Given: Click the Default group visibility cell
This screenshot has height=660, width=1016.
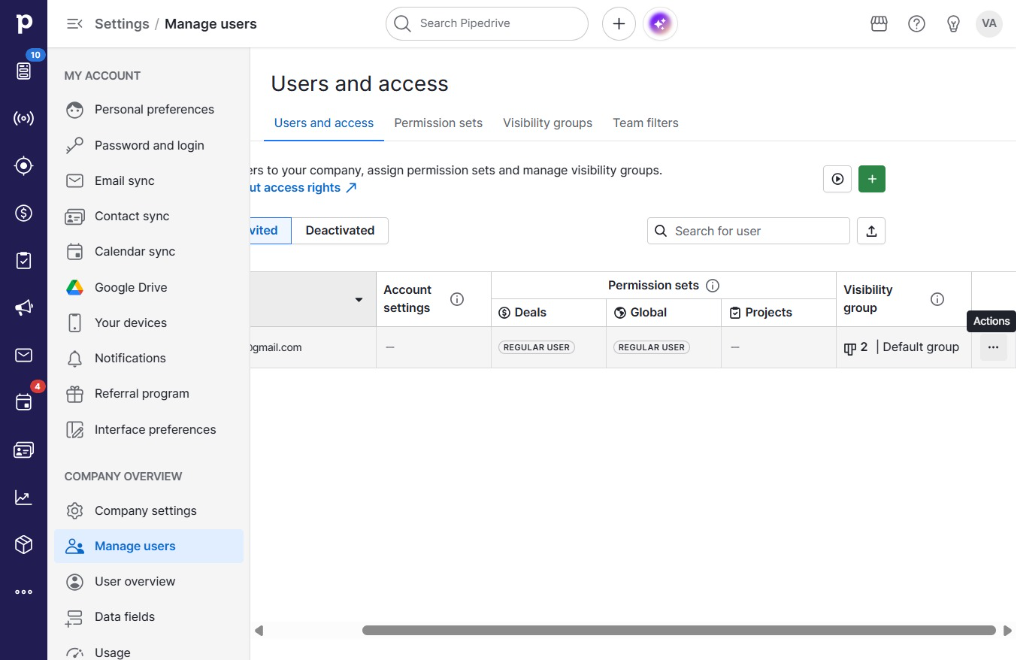Looking at the screenshot, I should click(904, 348).
